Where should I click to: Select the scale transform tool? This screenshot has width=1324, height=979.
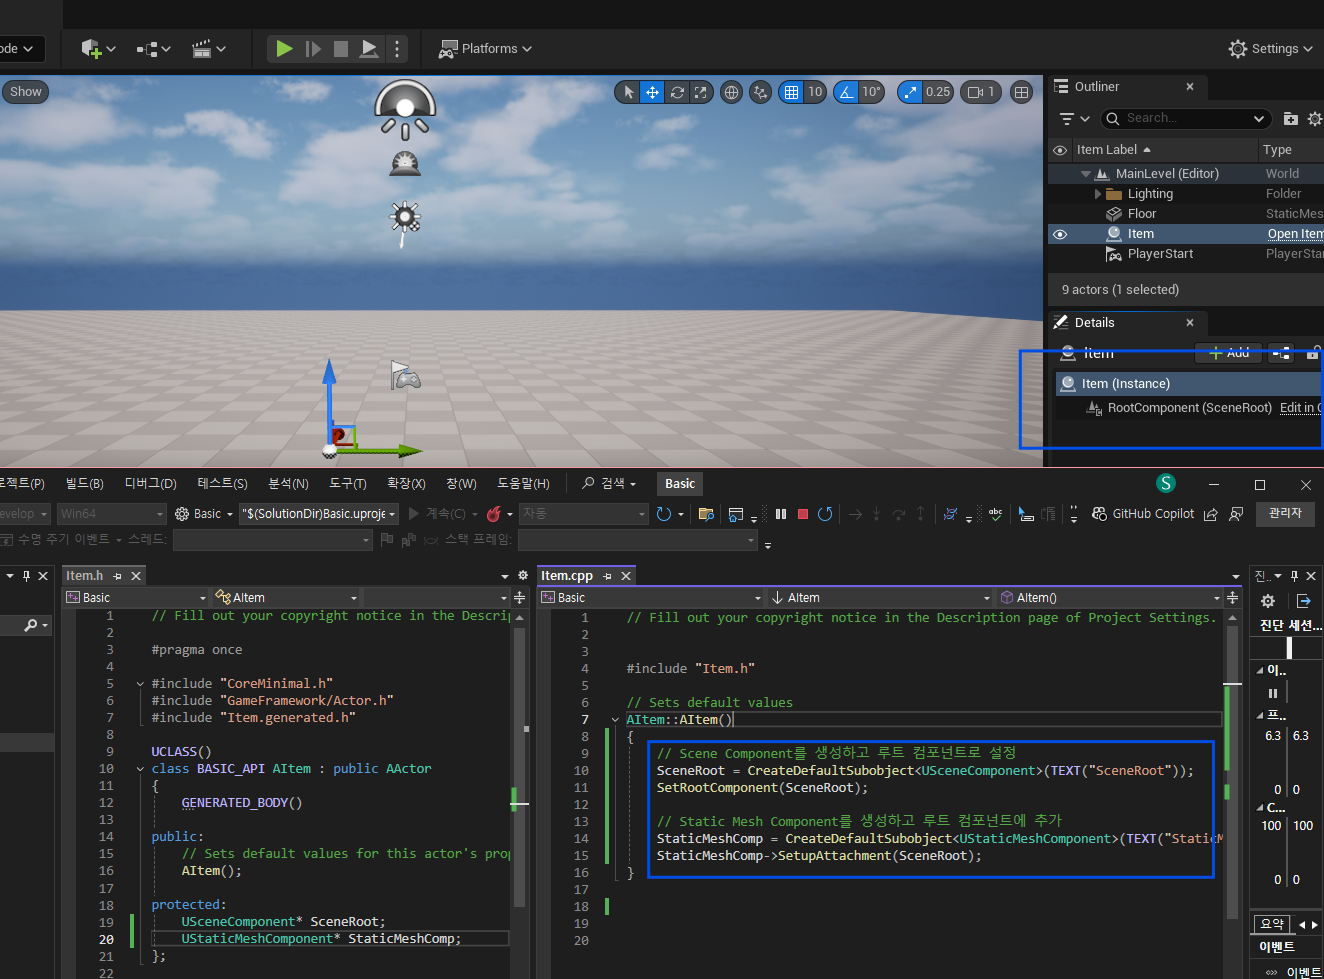[x=700, y=92]
